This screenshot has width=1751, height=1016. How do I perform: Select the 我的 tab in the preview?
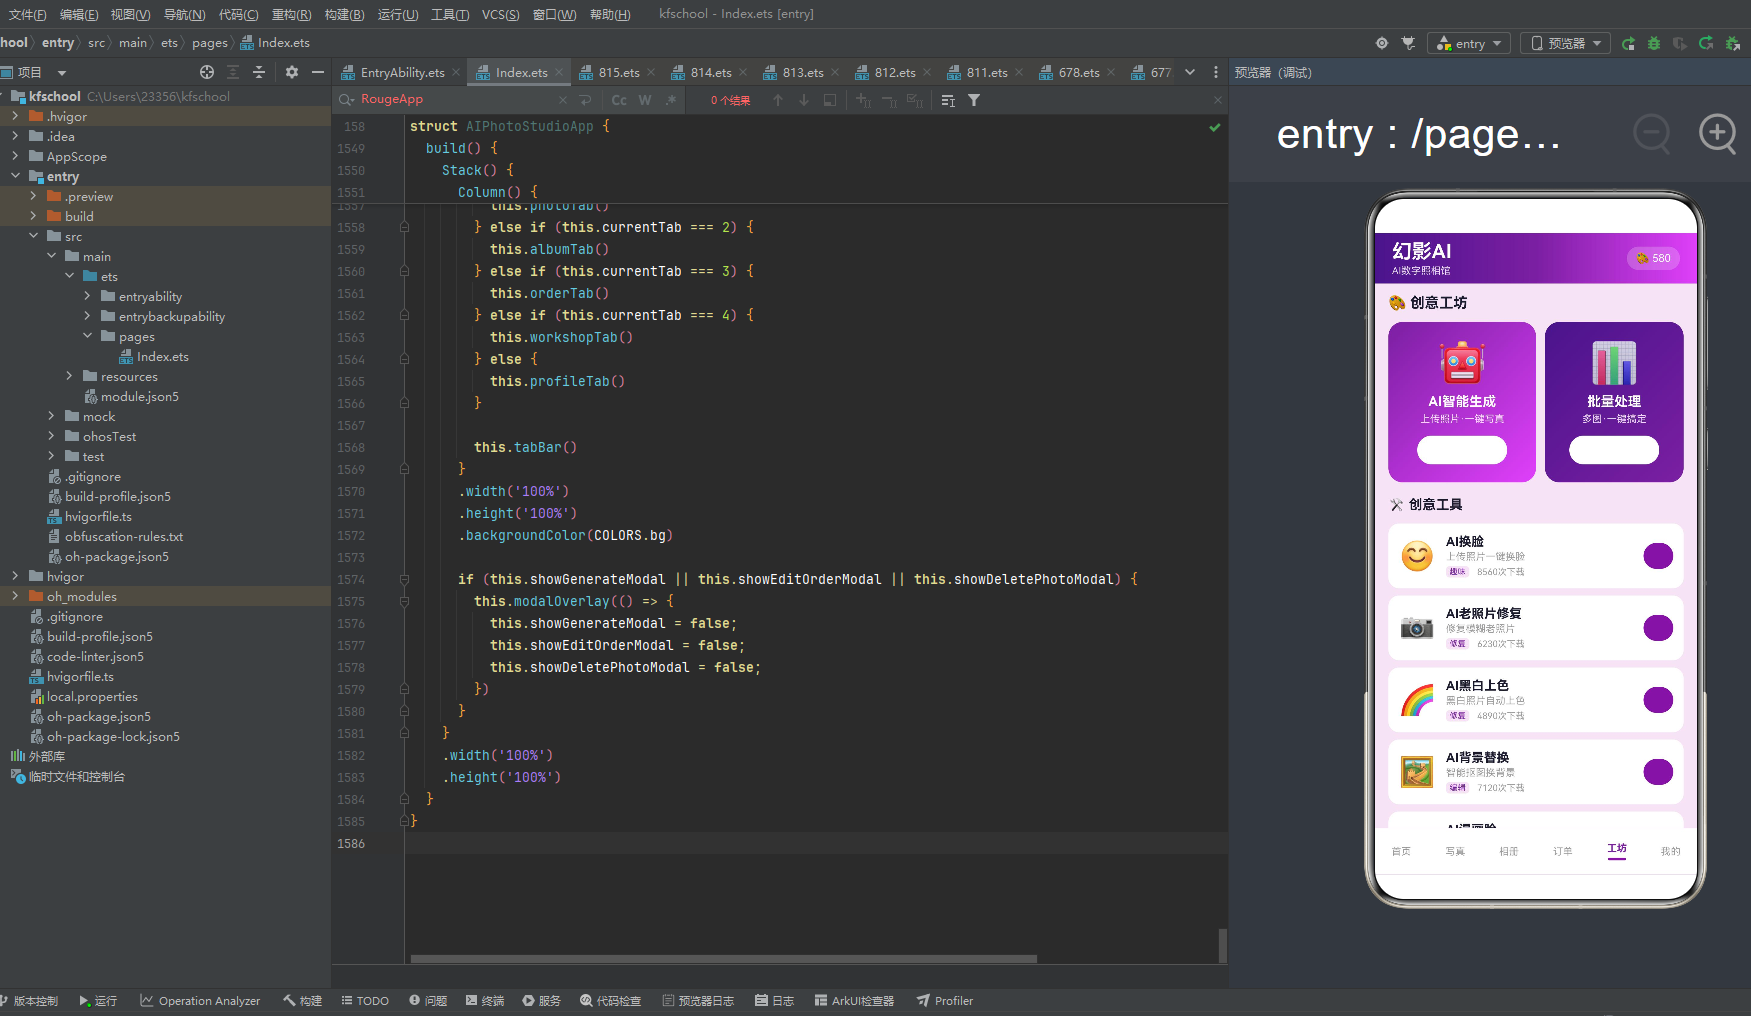pyautogui.click(x=1671, y=851)
